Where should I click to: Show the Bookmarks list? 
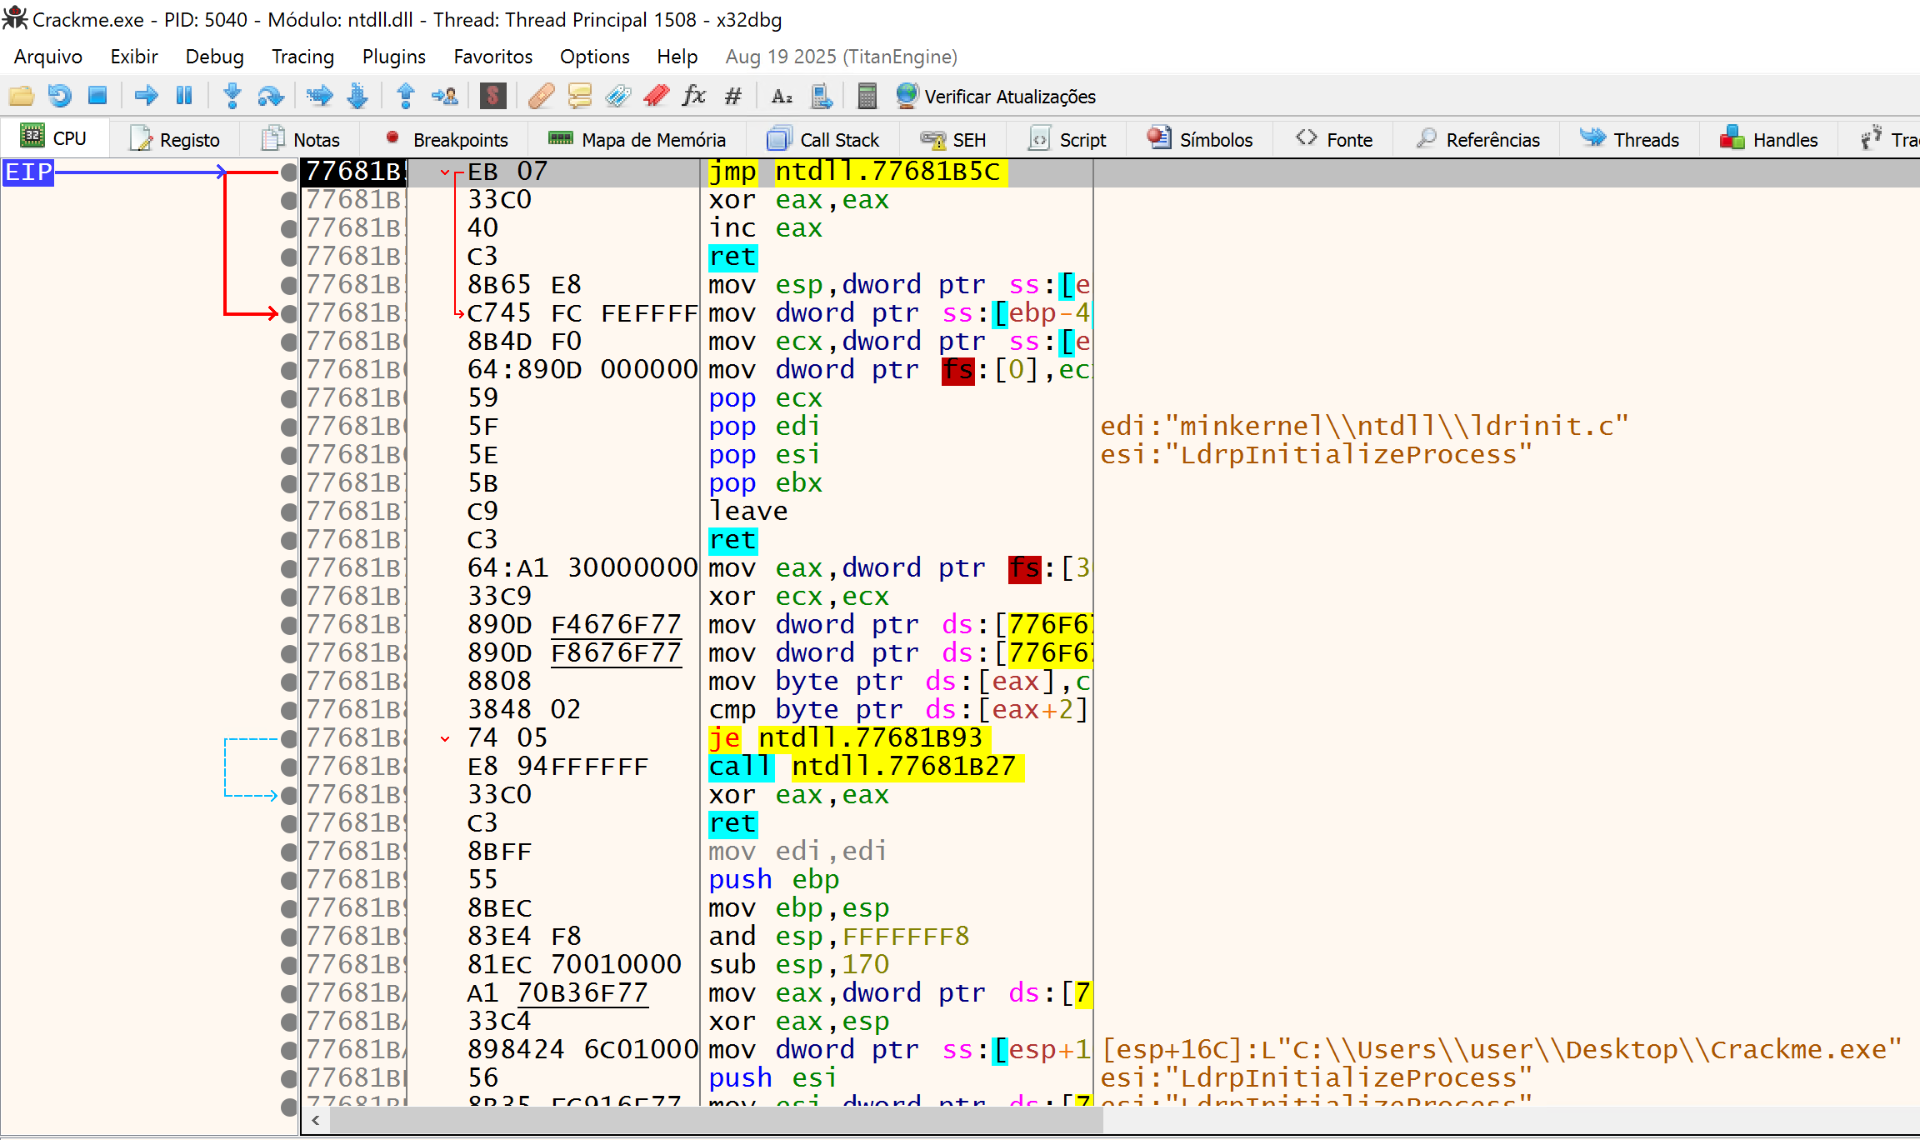pos(656,96)
